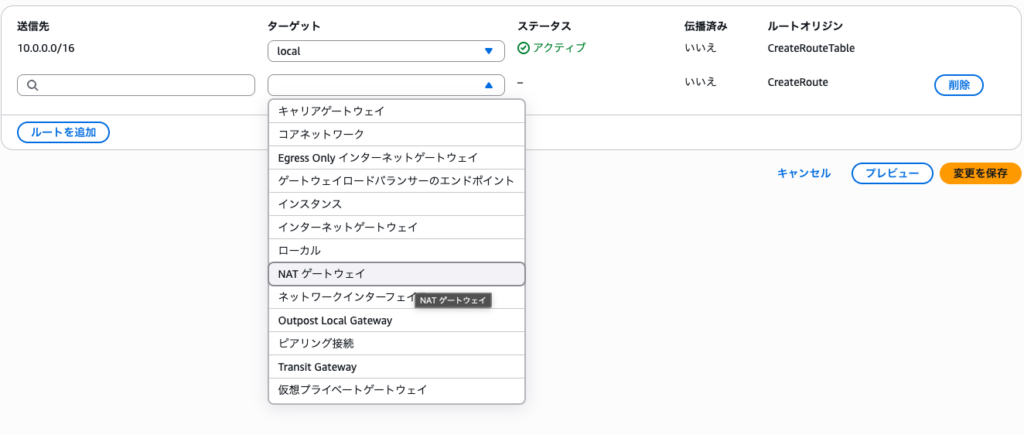1024x435 pixels.
Task: Click the destination search input field
Action: (x=145, y=86)
